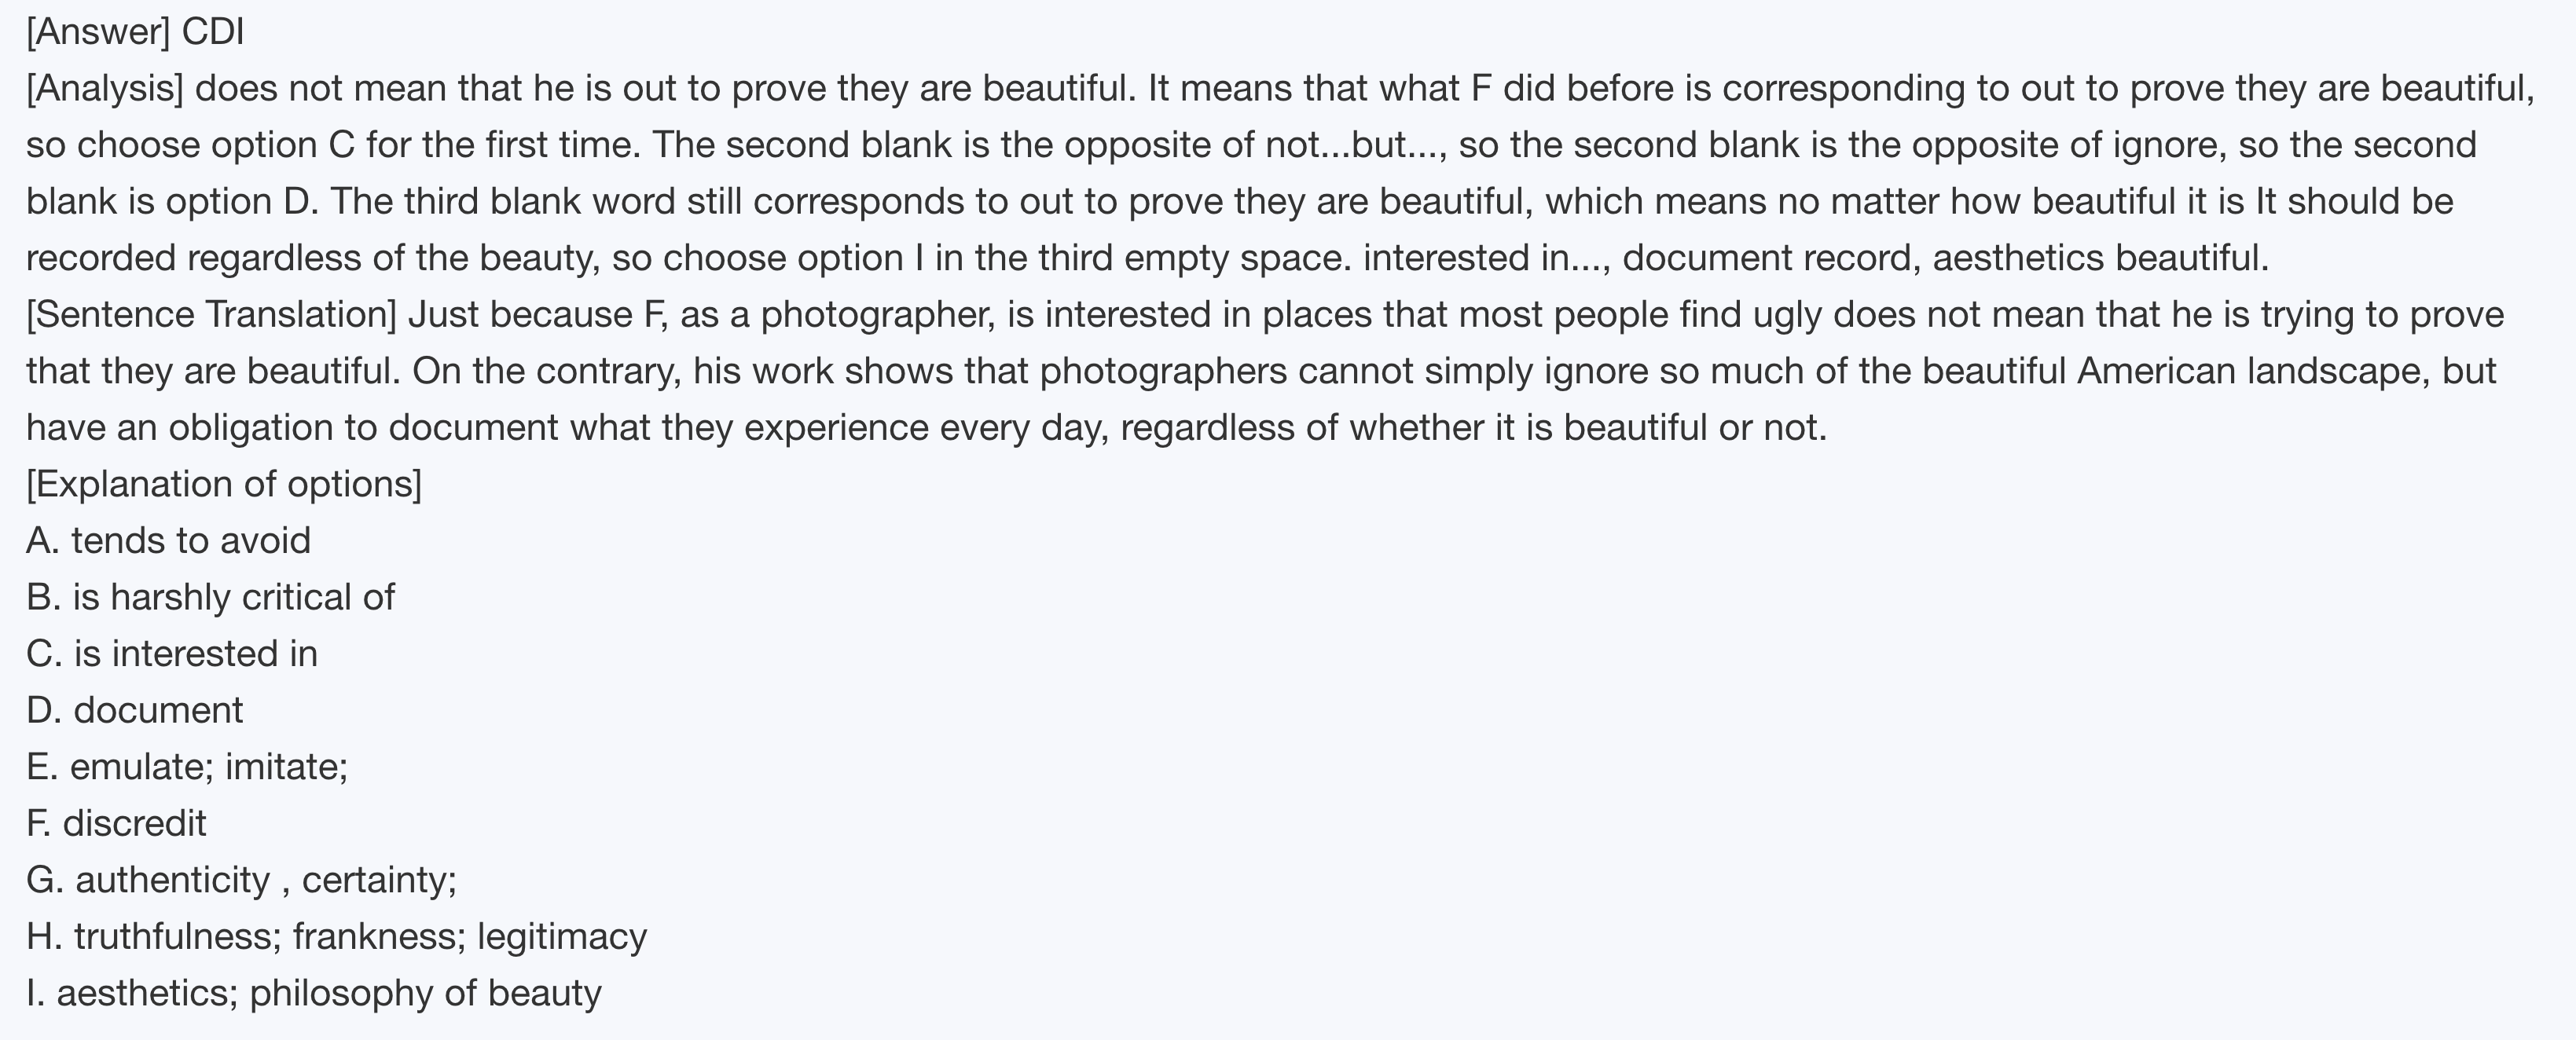
Task: Choose option I "aesthetics; philosophy of beauty"
Action: tap(314, 993)
